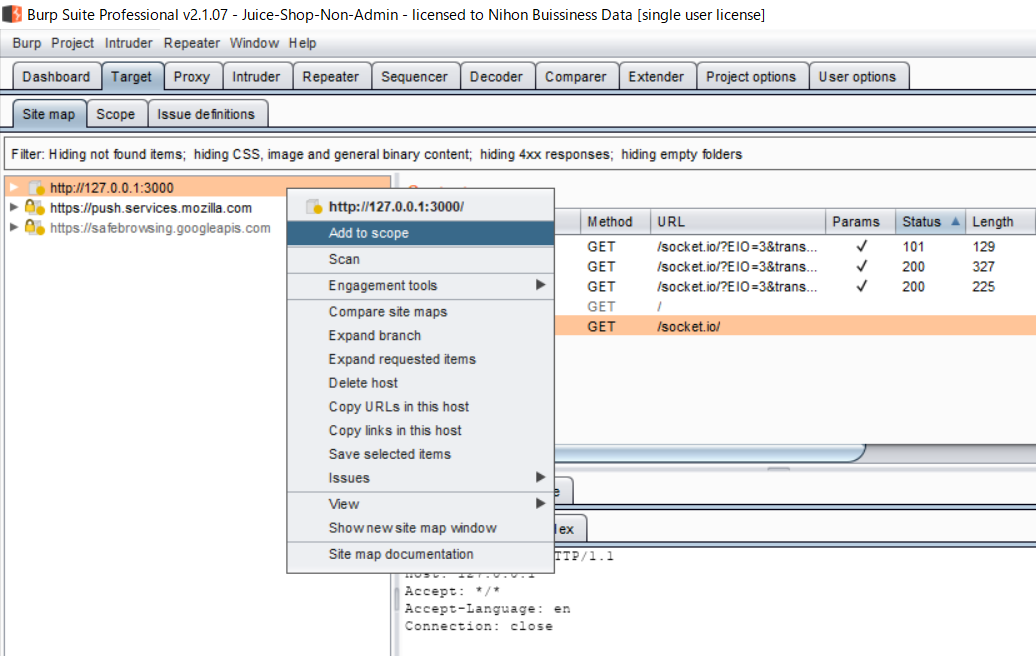Open the Engagement tools submenu arrow
Viewport: 1036px width, 656px height.
tap(540, 285)
